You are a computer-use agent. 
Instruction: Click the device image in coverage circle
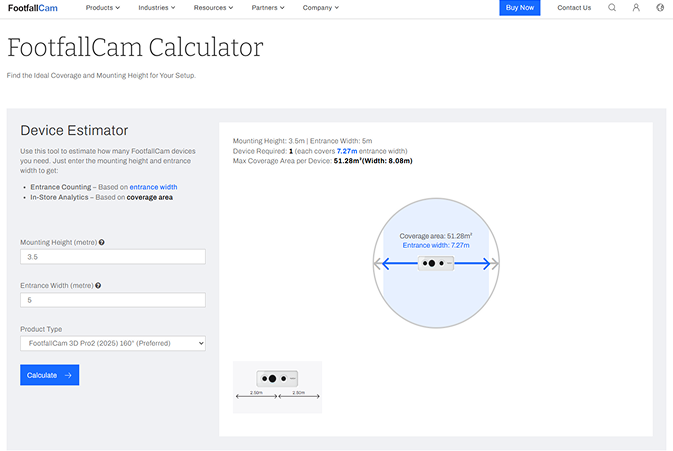pos(436,263)
